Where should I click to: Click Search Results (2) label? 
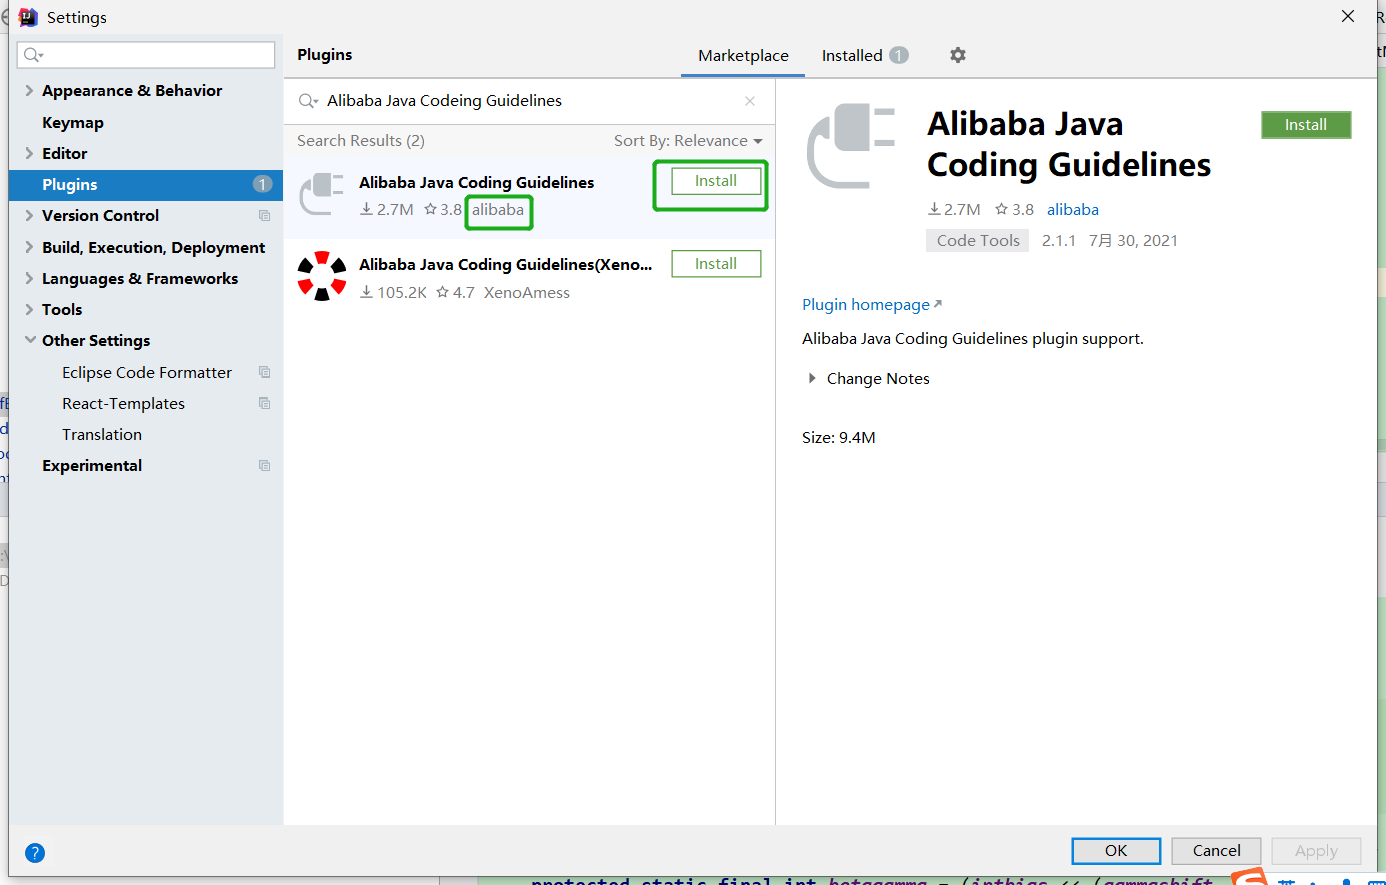tap(361, 141)
